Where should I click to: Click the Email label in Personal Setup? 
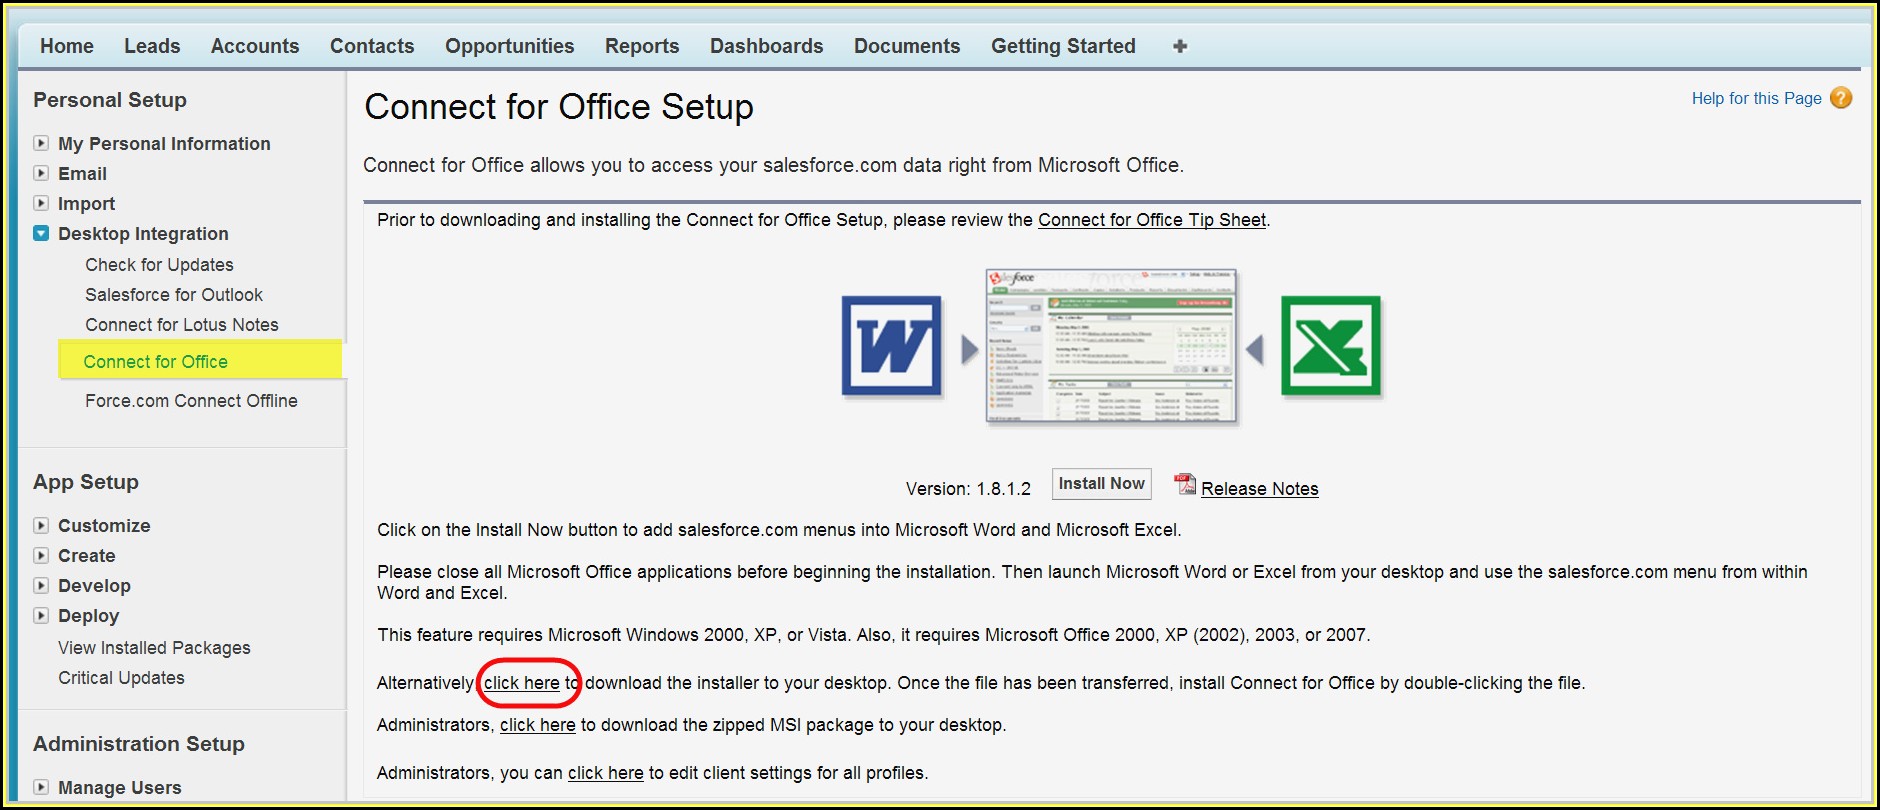(82, 174)
